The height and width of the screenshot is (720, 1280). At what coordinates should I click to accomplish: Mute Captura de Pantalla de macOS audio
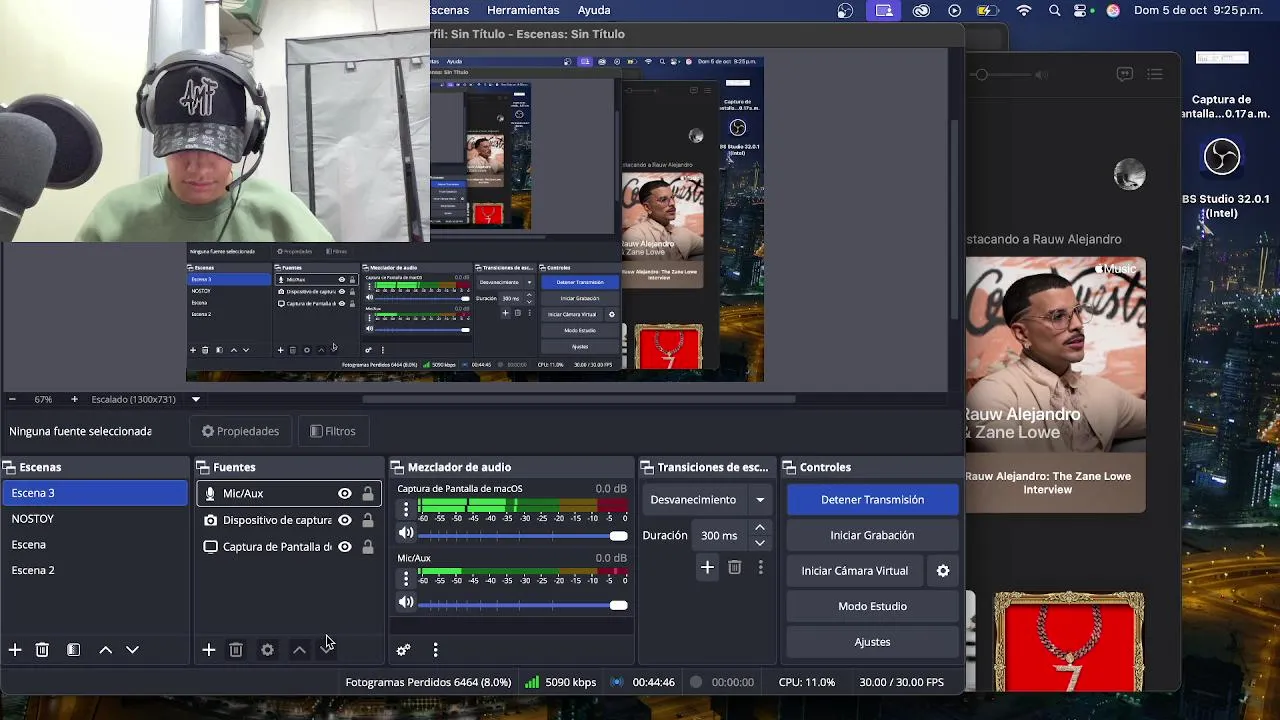(x=406, y=533)
